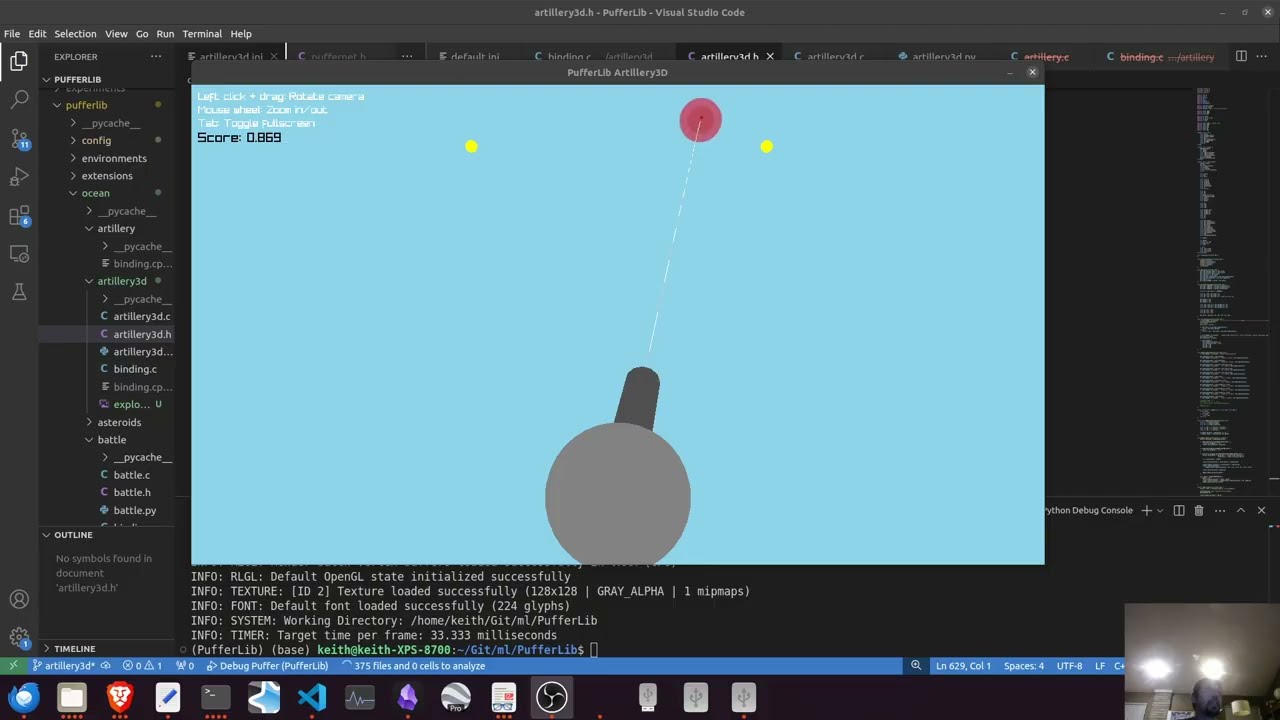This screenshot has height=720, width=1280.
Task: Open Remote Explorer icon in activity bar
Action: tap(19, 254)
